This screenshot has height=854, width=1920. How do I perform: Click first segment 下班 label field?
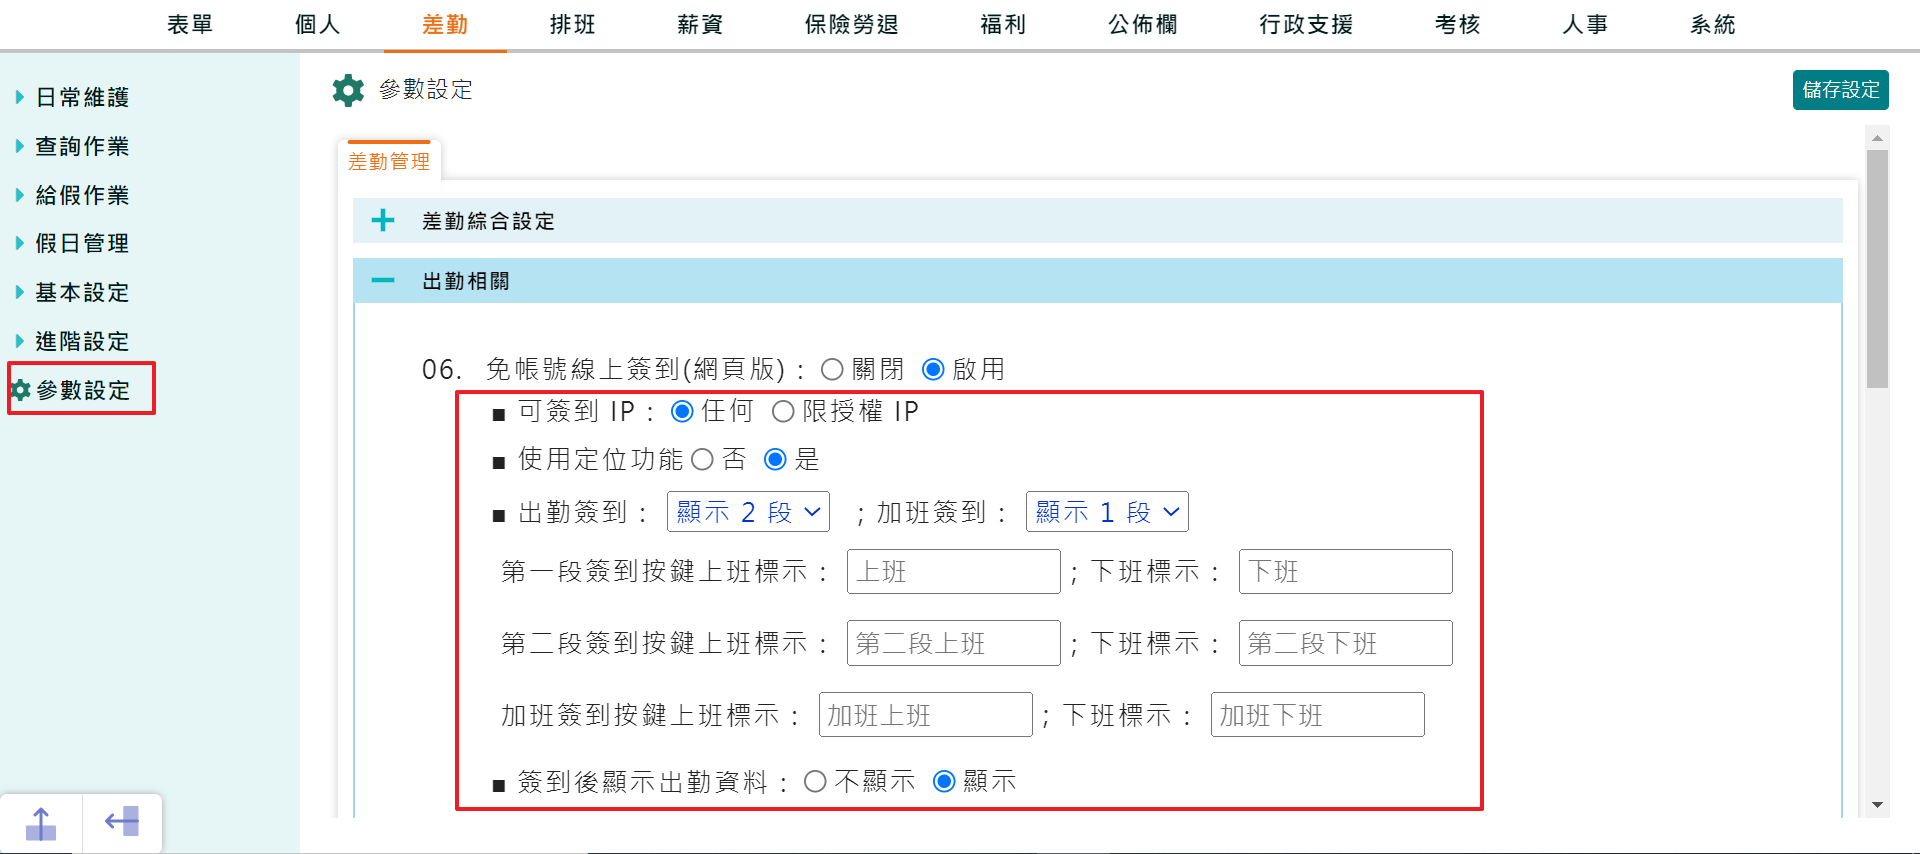pos(1346,572)
